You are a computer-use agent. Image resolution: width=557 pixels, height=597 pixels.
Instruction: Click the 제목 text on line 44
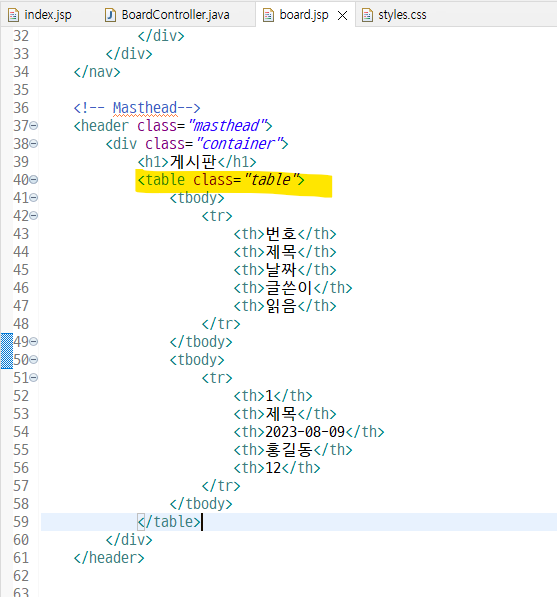click(281, 252)
